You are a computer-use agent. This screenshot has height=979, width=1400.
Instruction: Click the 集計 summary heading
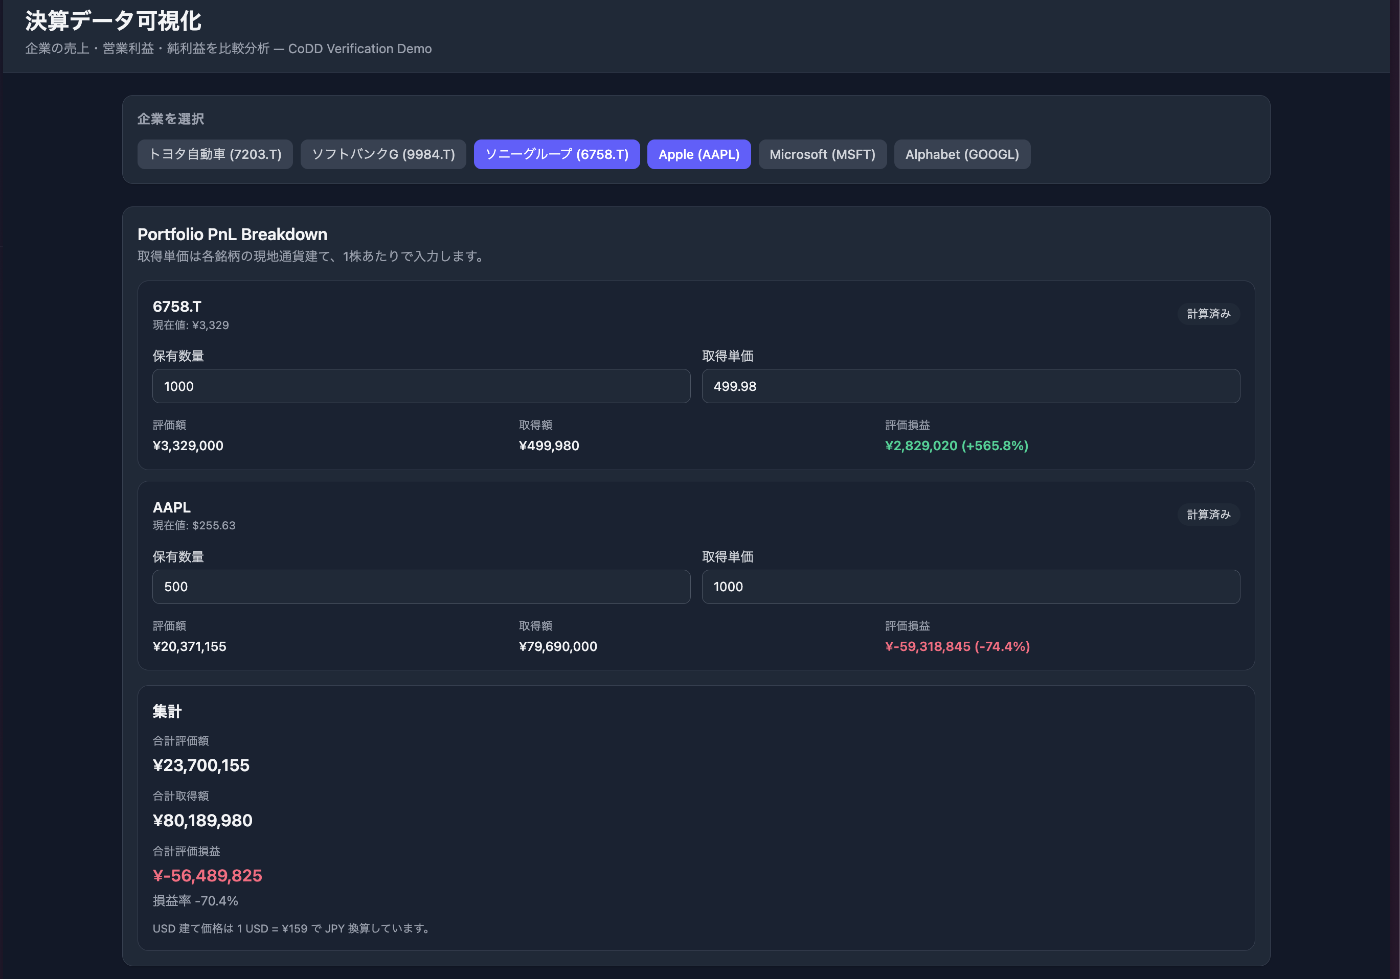click(167, 712)
